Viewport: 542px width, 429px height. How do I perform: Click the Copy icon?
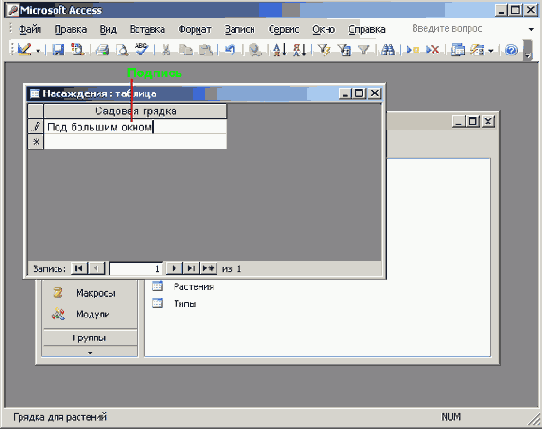click(186, 50)
